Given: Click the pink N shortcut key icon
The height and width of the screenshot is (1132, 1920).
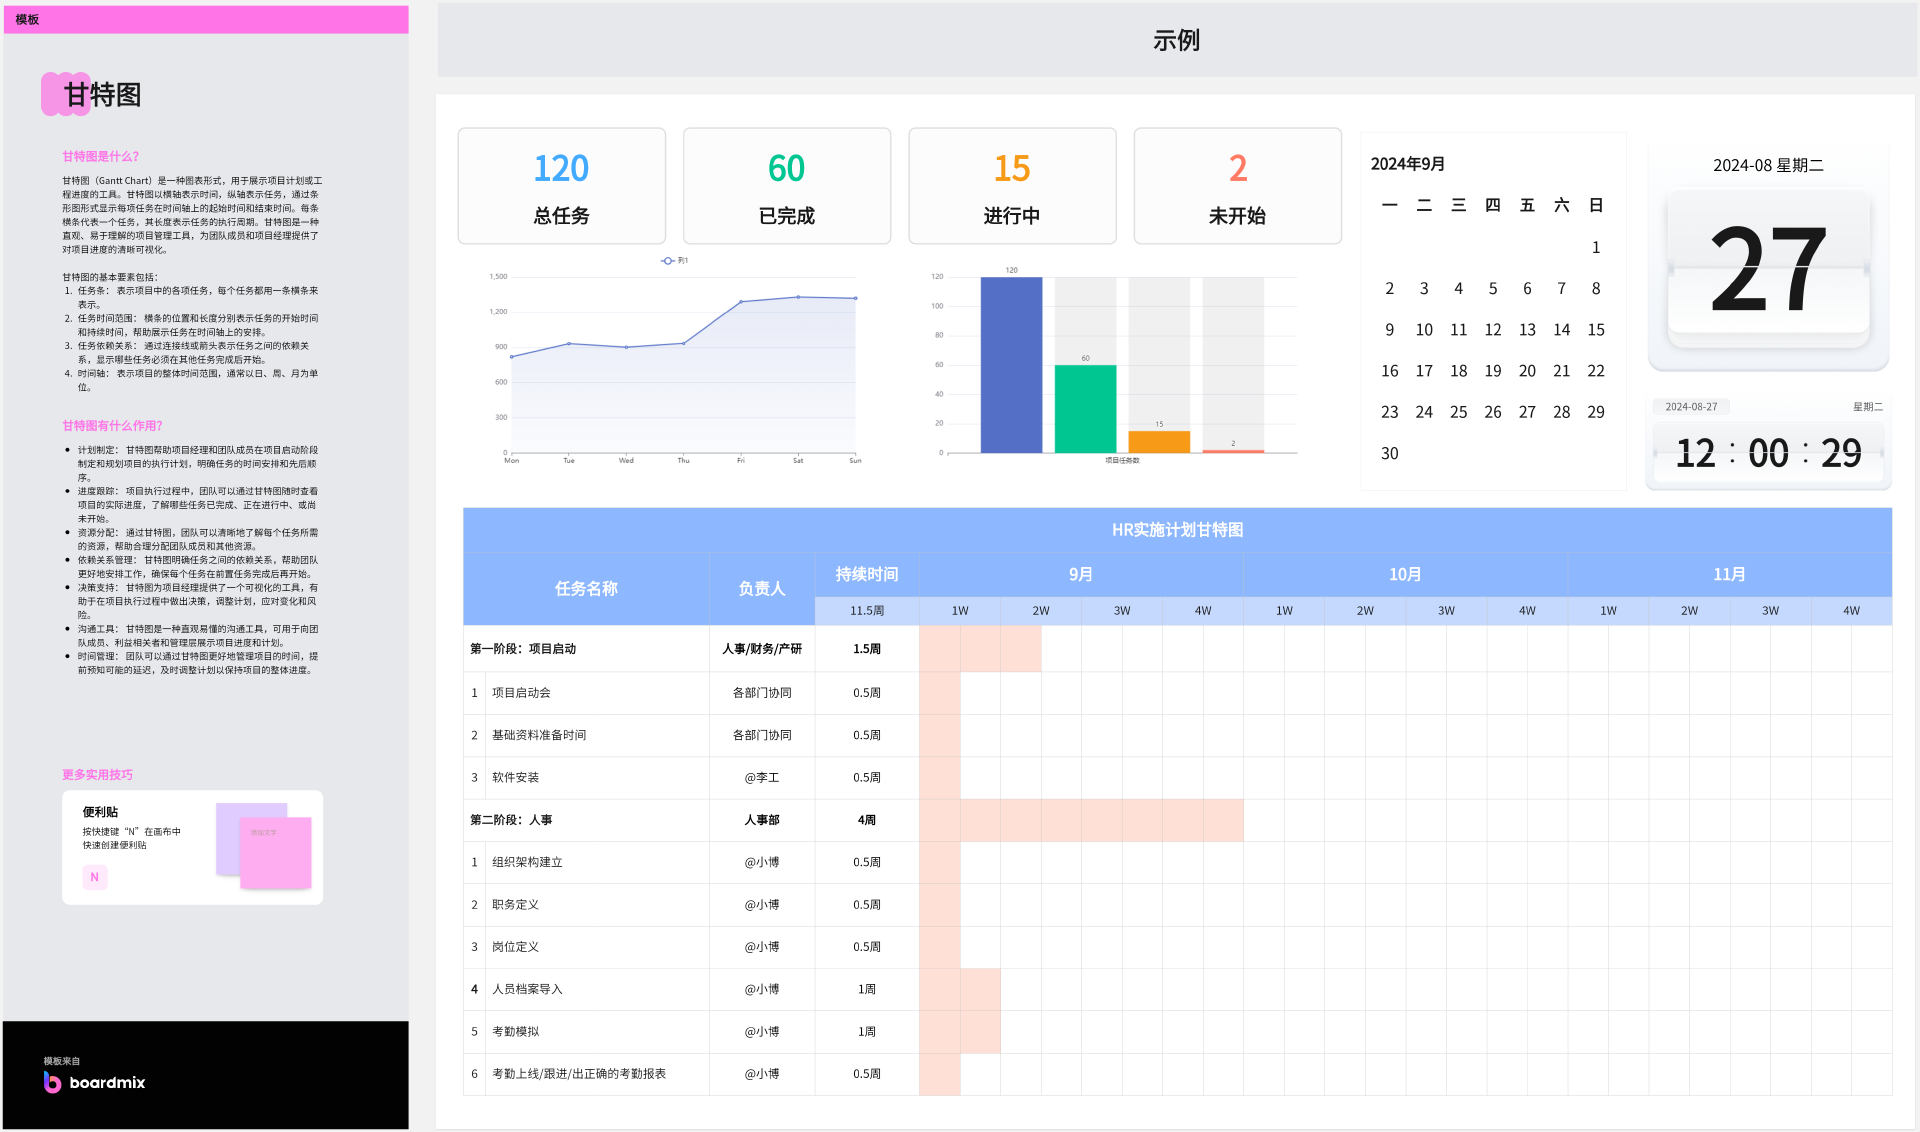Looking at the screenshot, I should pos(95,877).
